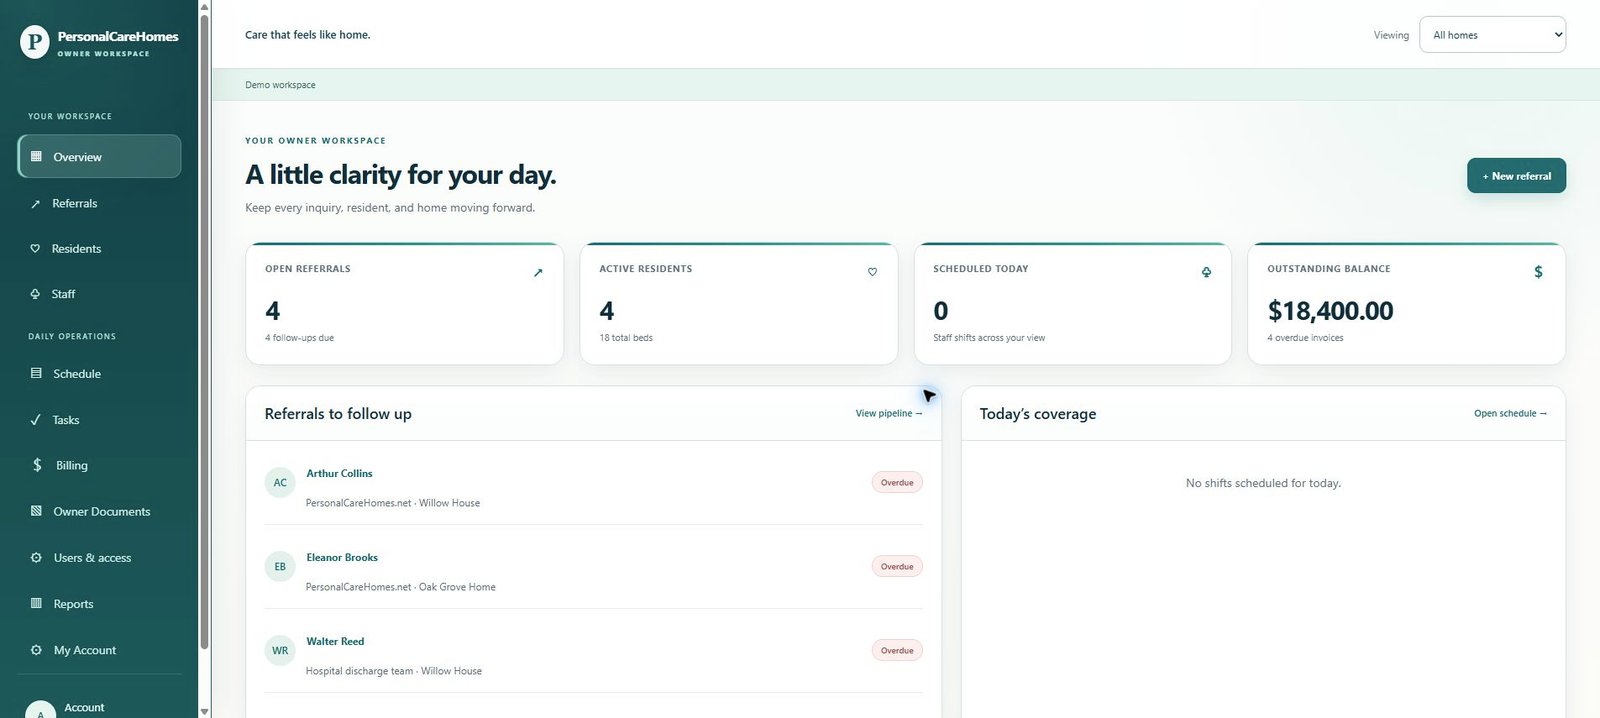Click the Schedule list icon in sidebar

coord(36,374)
